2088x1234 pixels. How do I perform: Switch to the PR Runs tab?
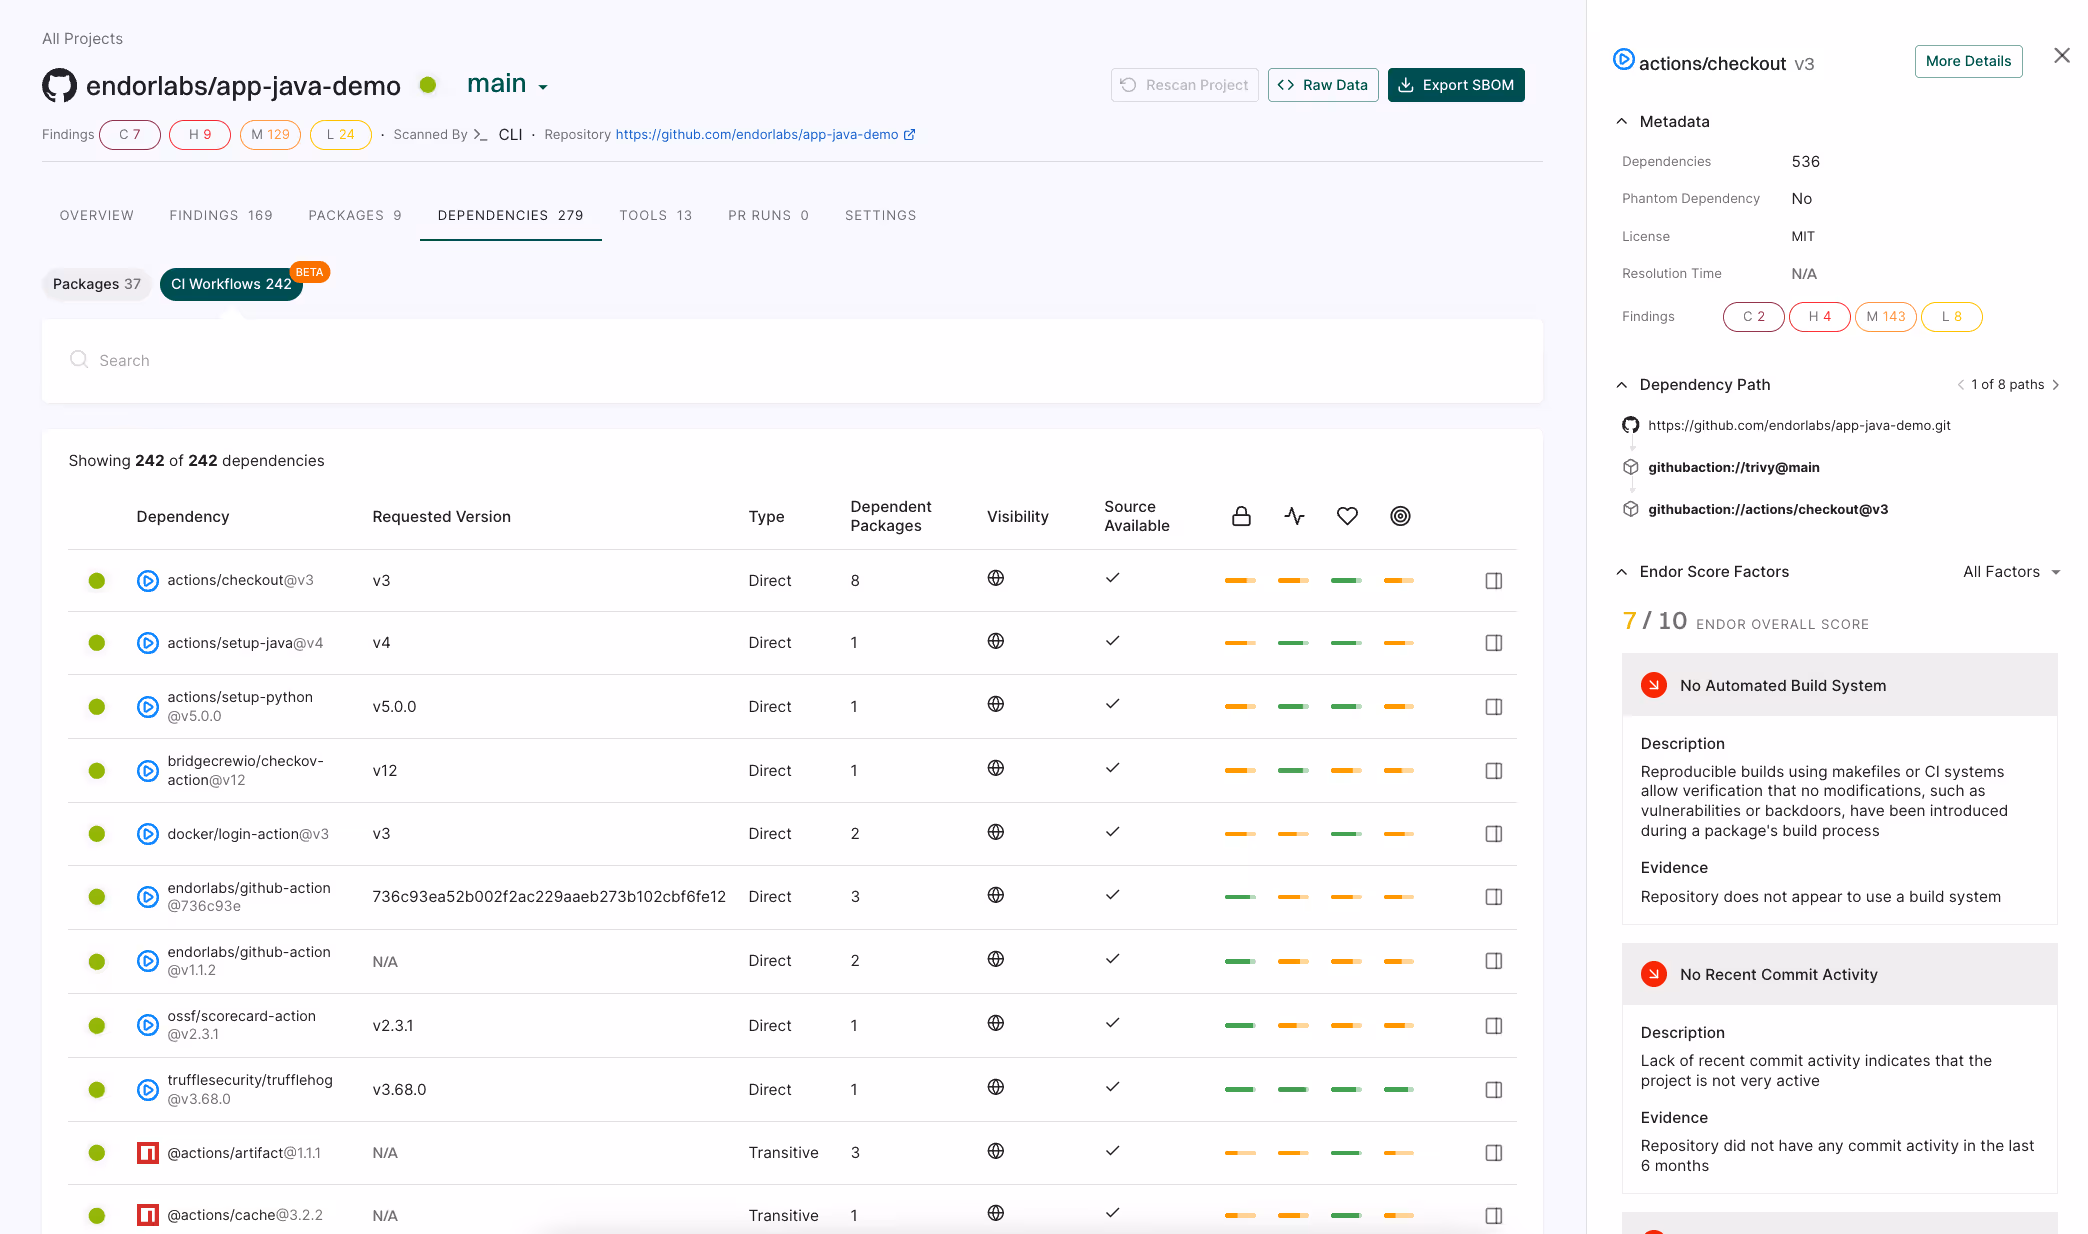click(769, 215)
